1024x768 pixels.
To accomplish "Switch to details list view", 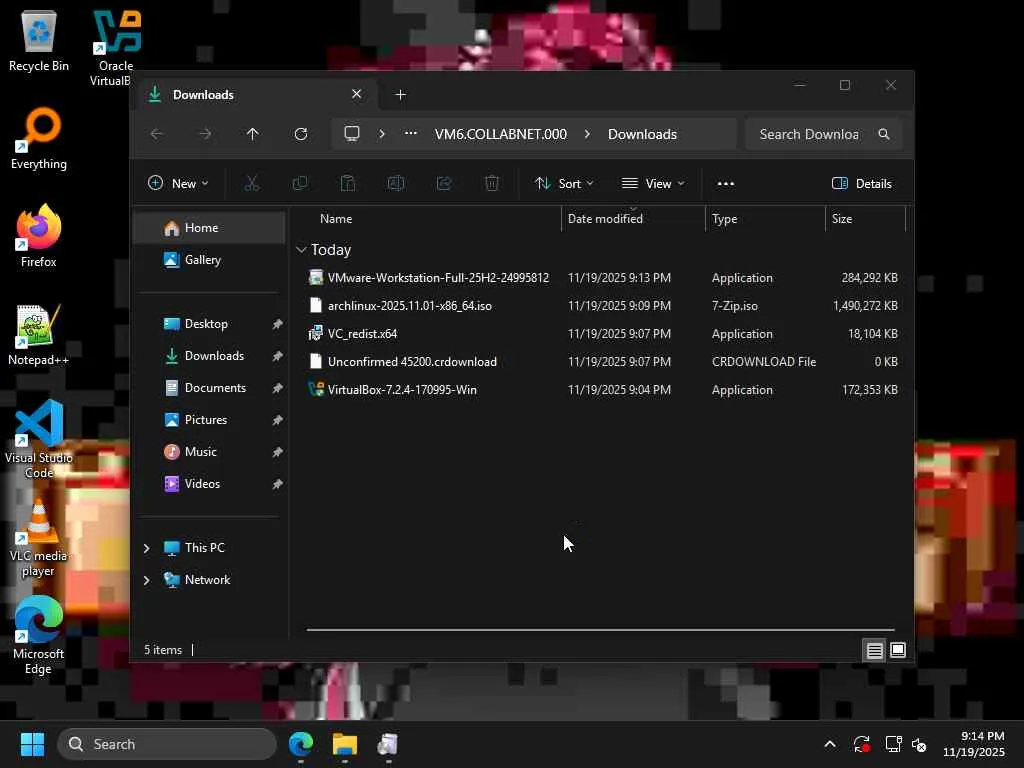I will 874,650.
